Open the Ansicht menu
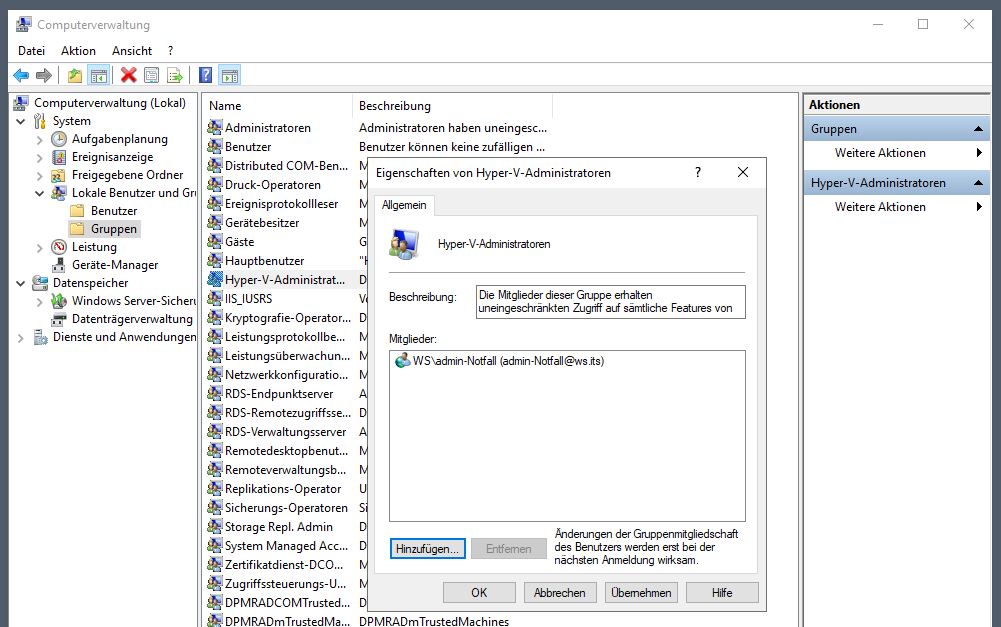The image size is (1001, 627). 132,50
